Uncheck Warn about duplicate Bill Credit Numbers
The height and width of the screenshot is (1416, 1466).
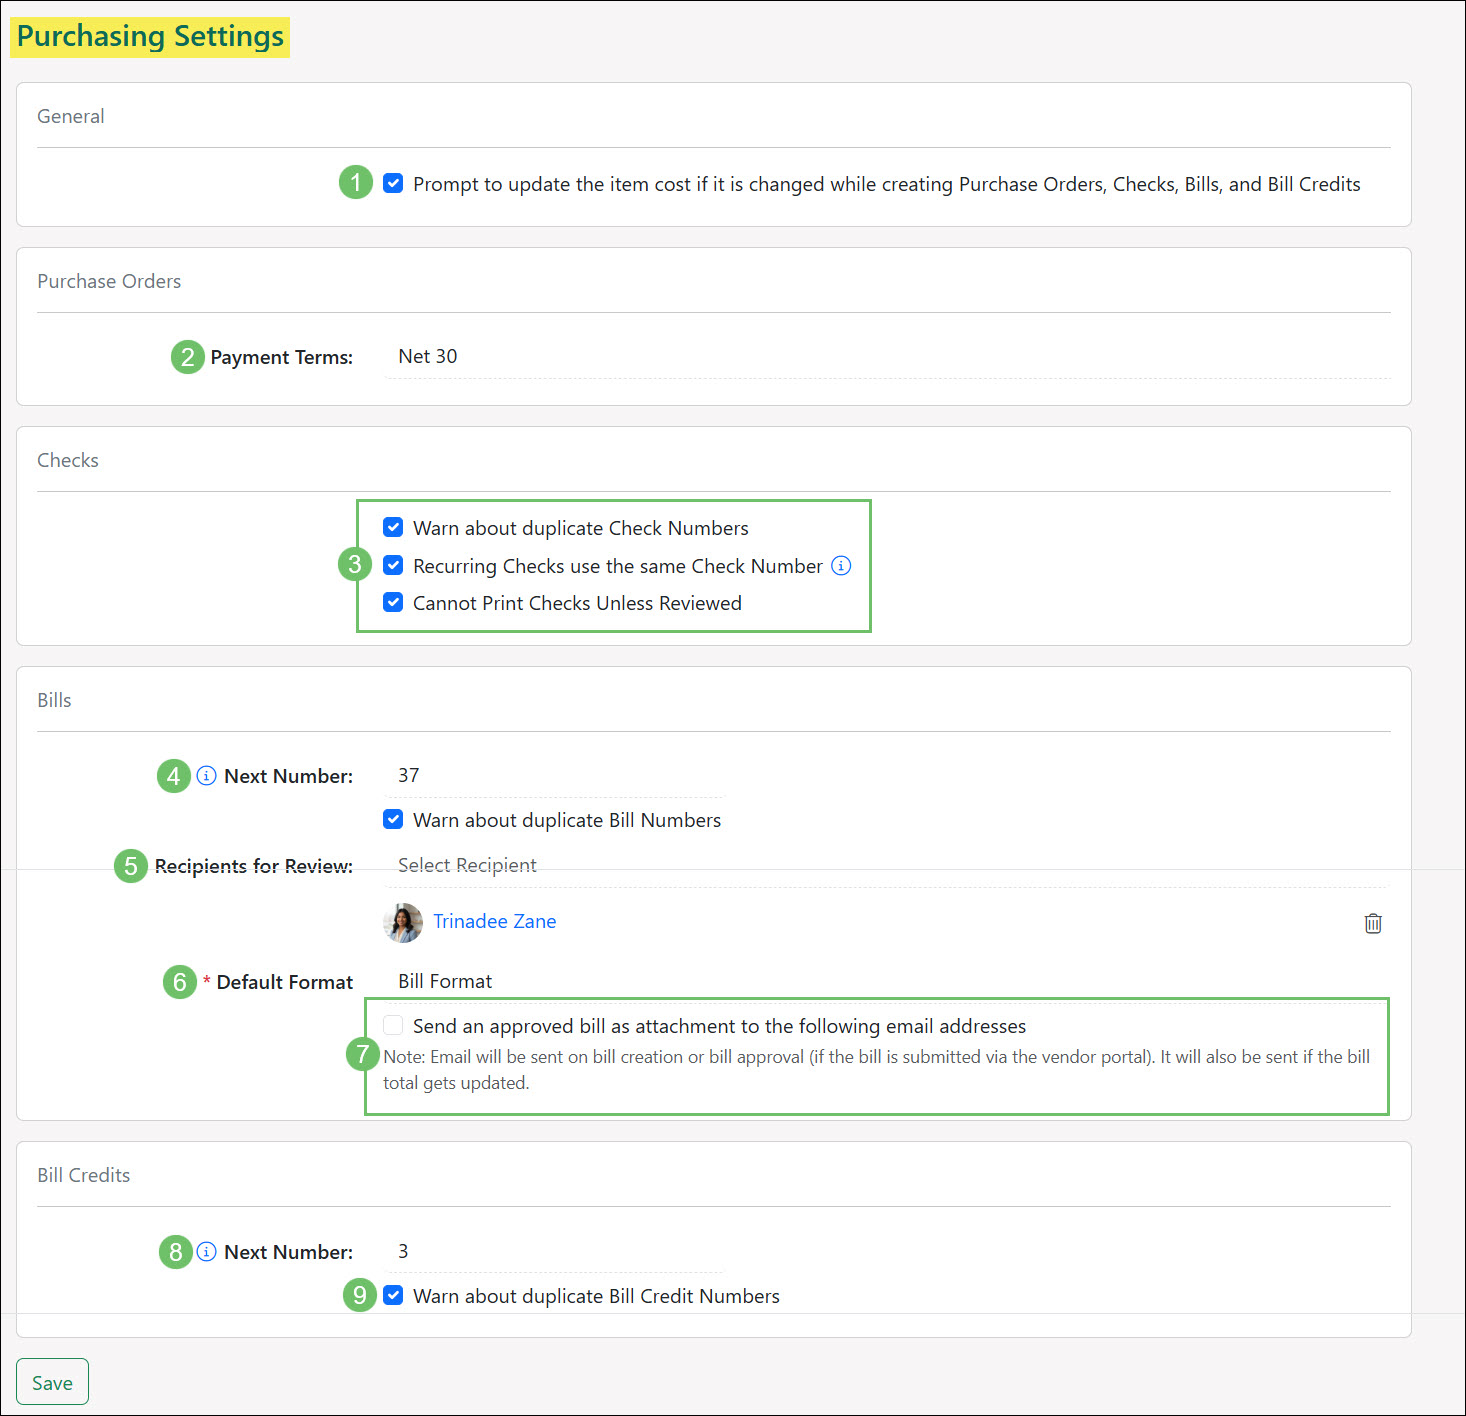pyautogui.click(x=393, y=1295)
